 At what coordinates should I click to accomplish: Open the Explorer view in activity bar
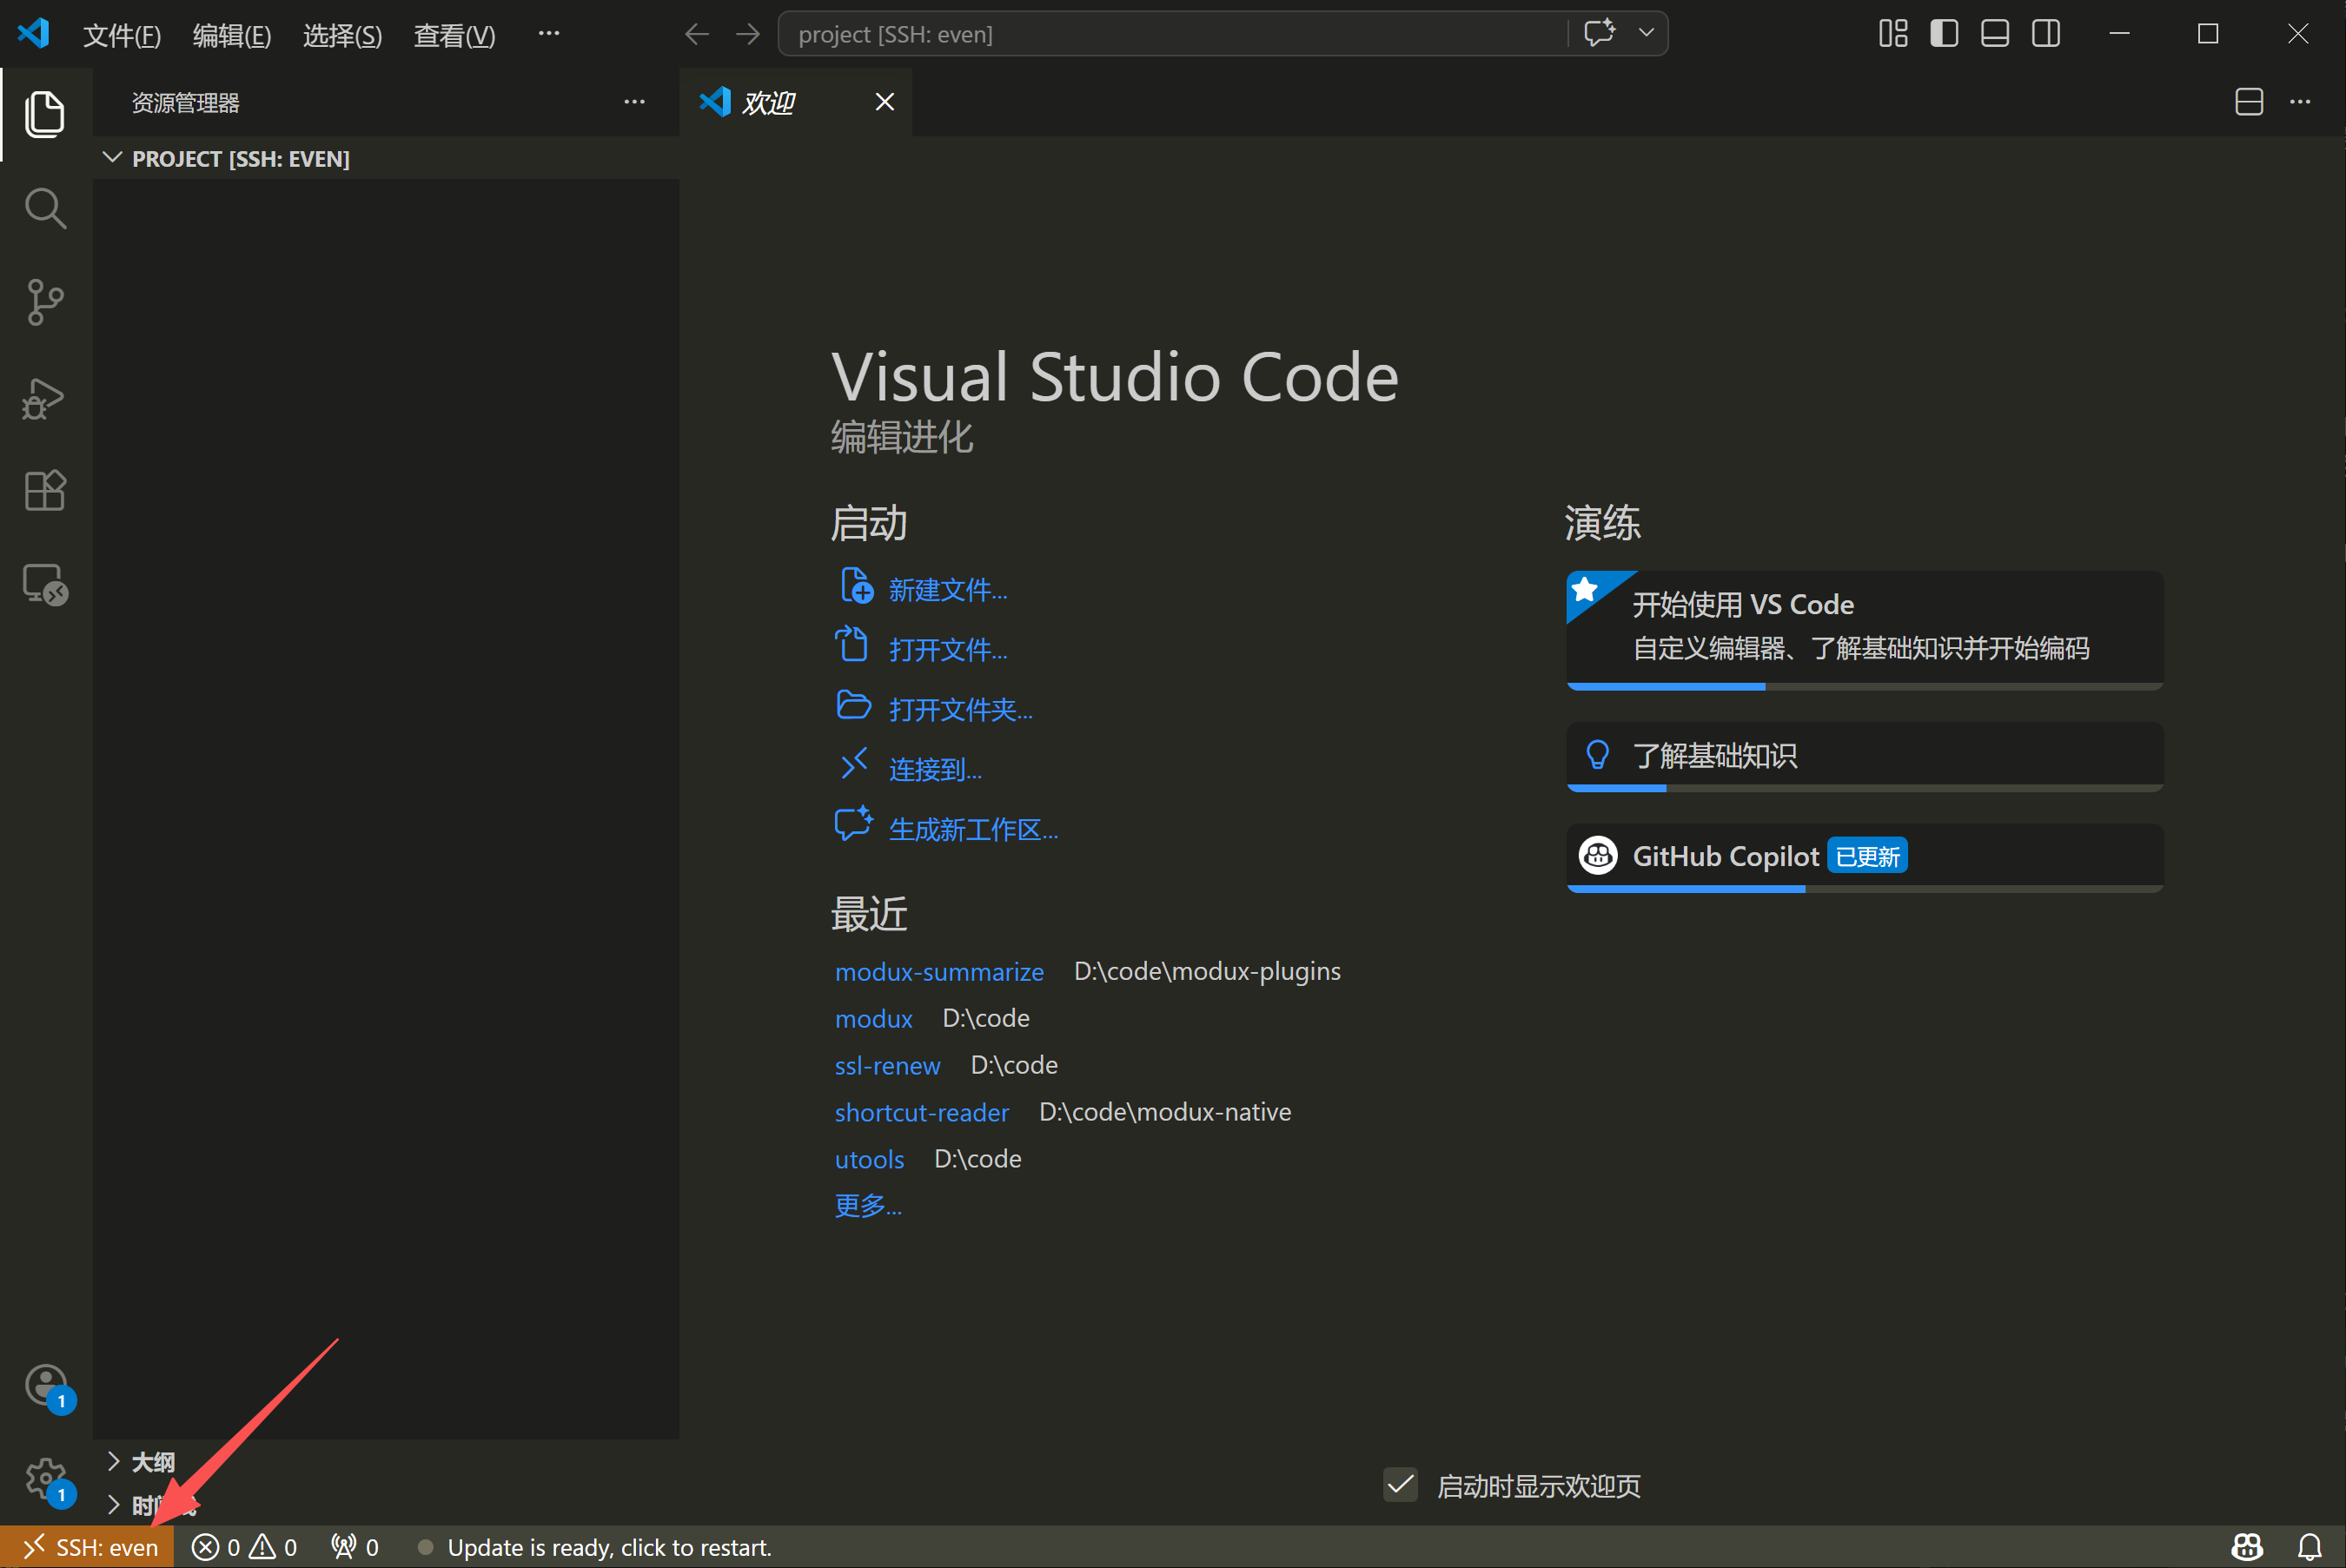click(45, 114)
